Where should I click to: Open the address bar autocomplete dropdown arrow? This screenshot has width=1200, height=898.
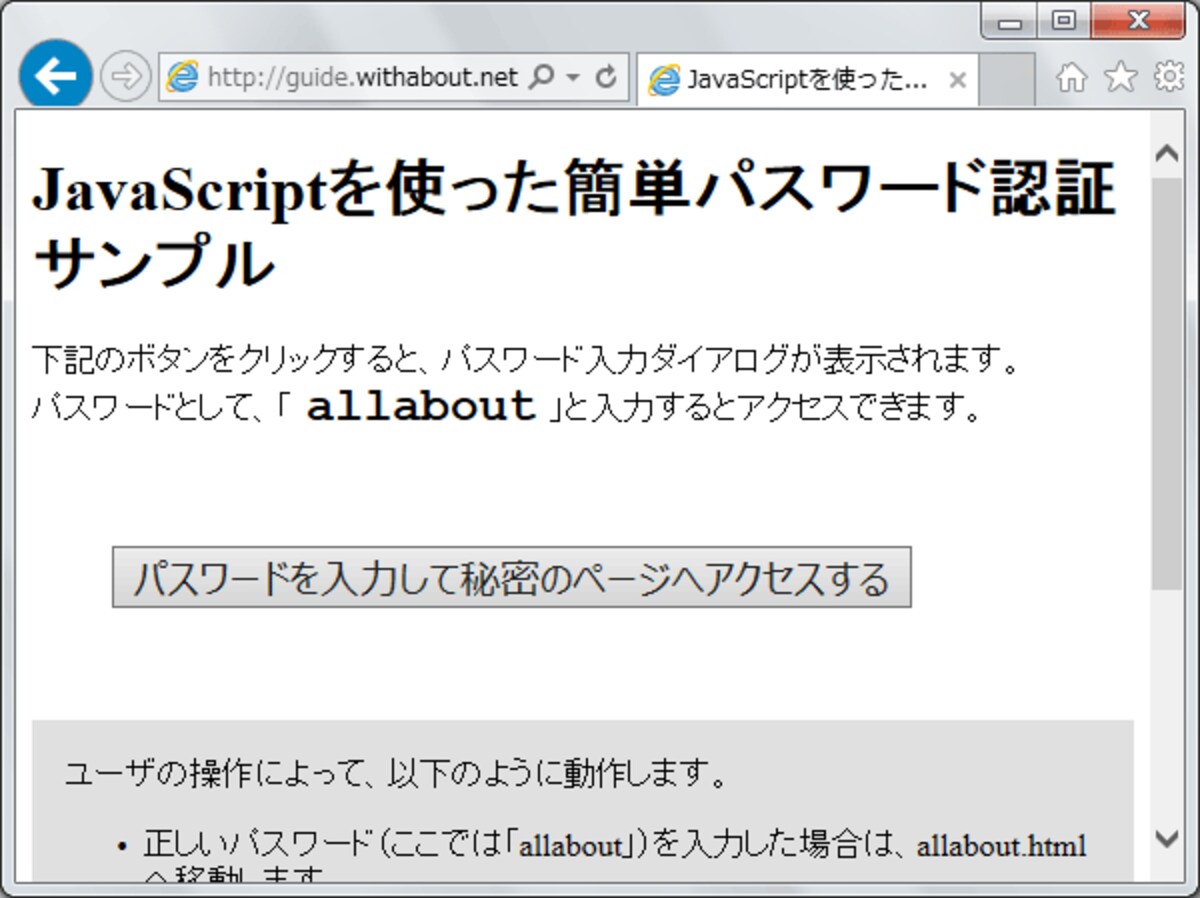573,78
